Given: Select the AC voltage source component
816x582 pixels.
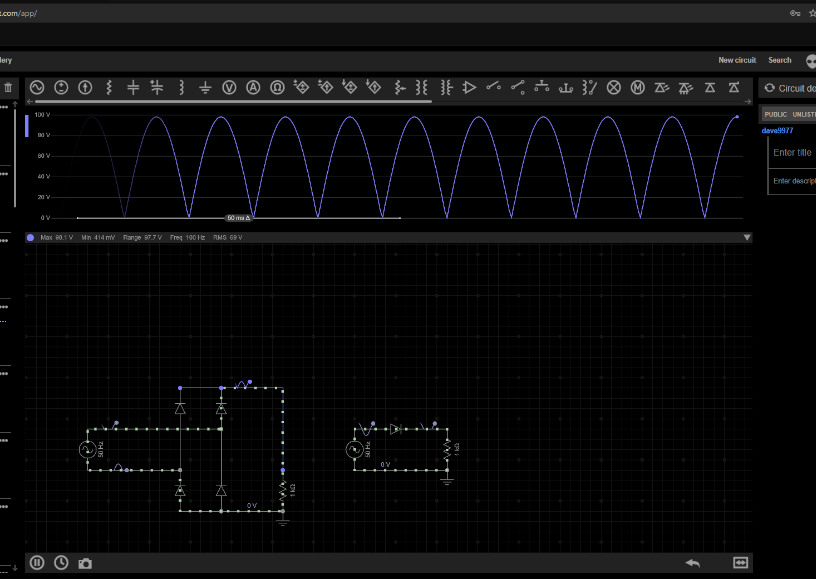Looking at the screenshot, I should [37, 88].
